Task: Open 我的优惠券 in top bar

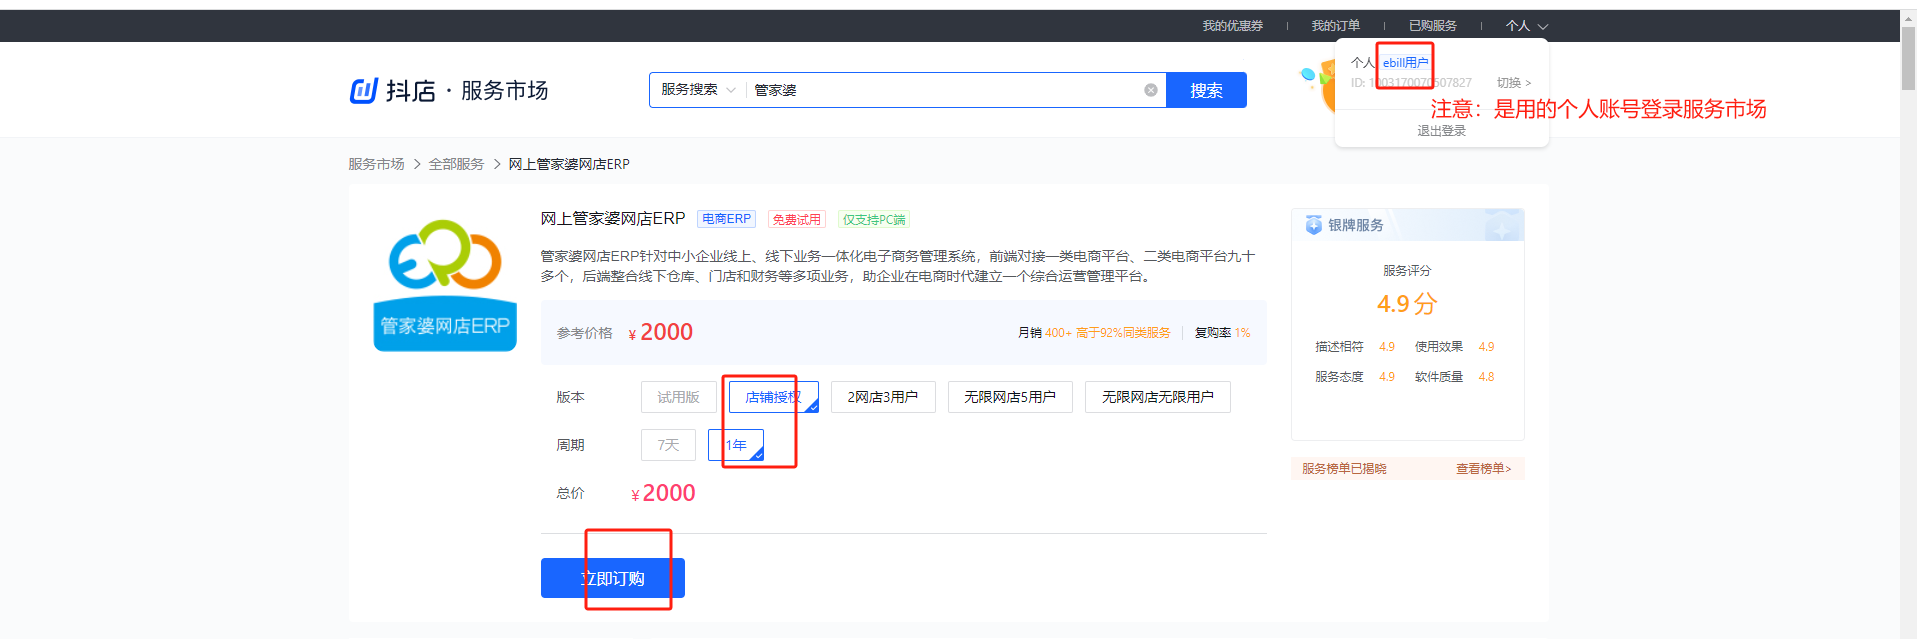Action: 1232,26
